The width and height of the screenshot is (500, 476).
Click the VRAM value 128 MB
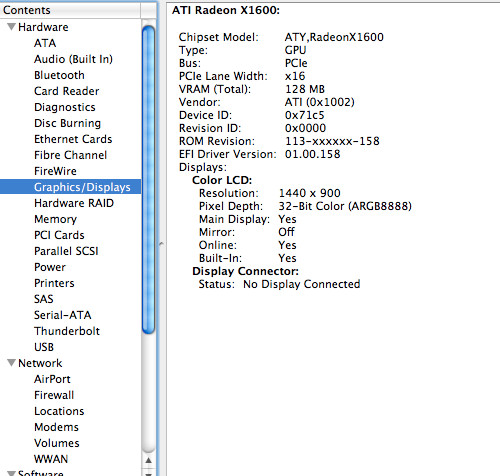(305, 89)
